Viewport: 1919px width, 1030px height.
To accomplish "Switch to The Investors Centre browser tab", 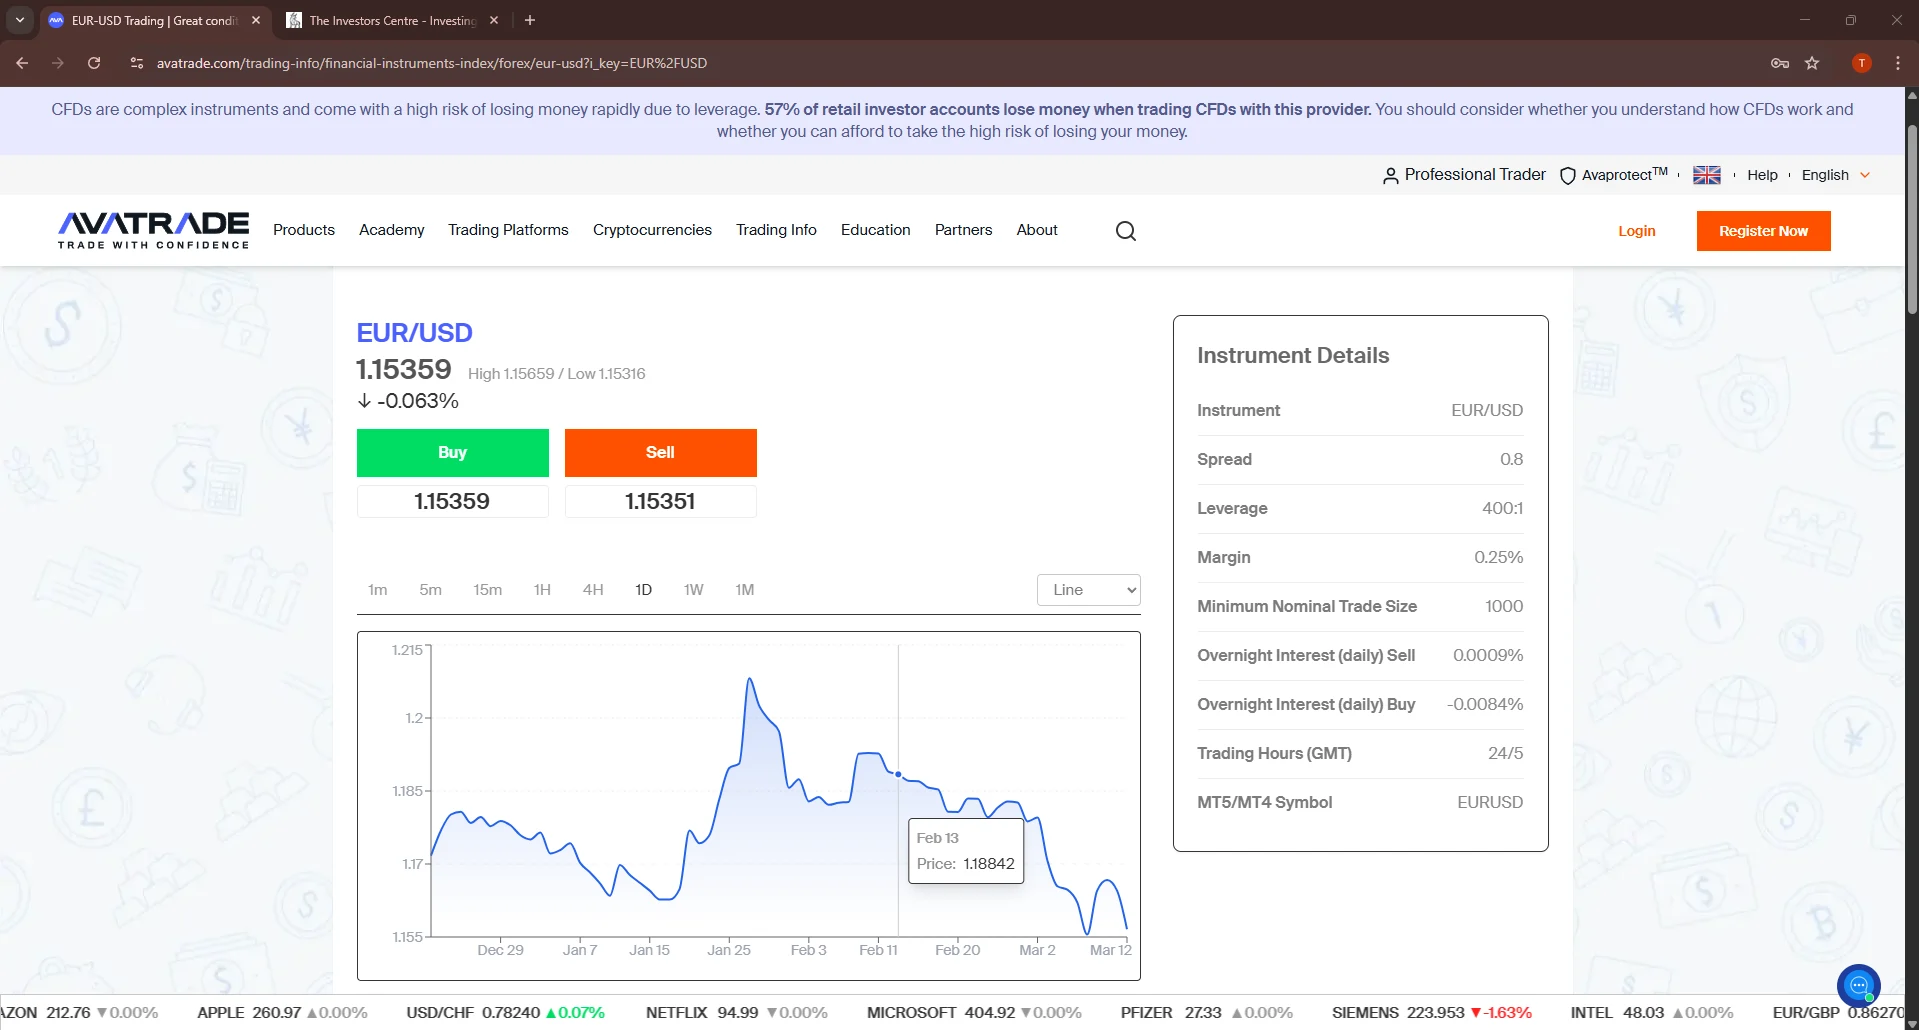I will coord(392,20).
